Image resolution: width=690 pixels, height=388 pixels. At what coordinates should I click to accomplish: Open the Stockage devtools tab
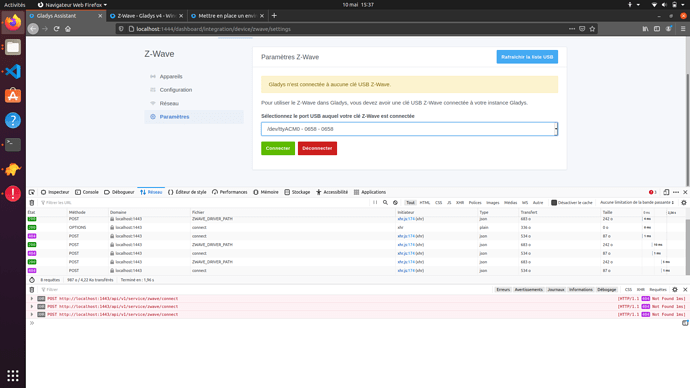pyautogui.click(x=297, y=192)
